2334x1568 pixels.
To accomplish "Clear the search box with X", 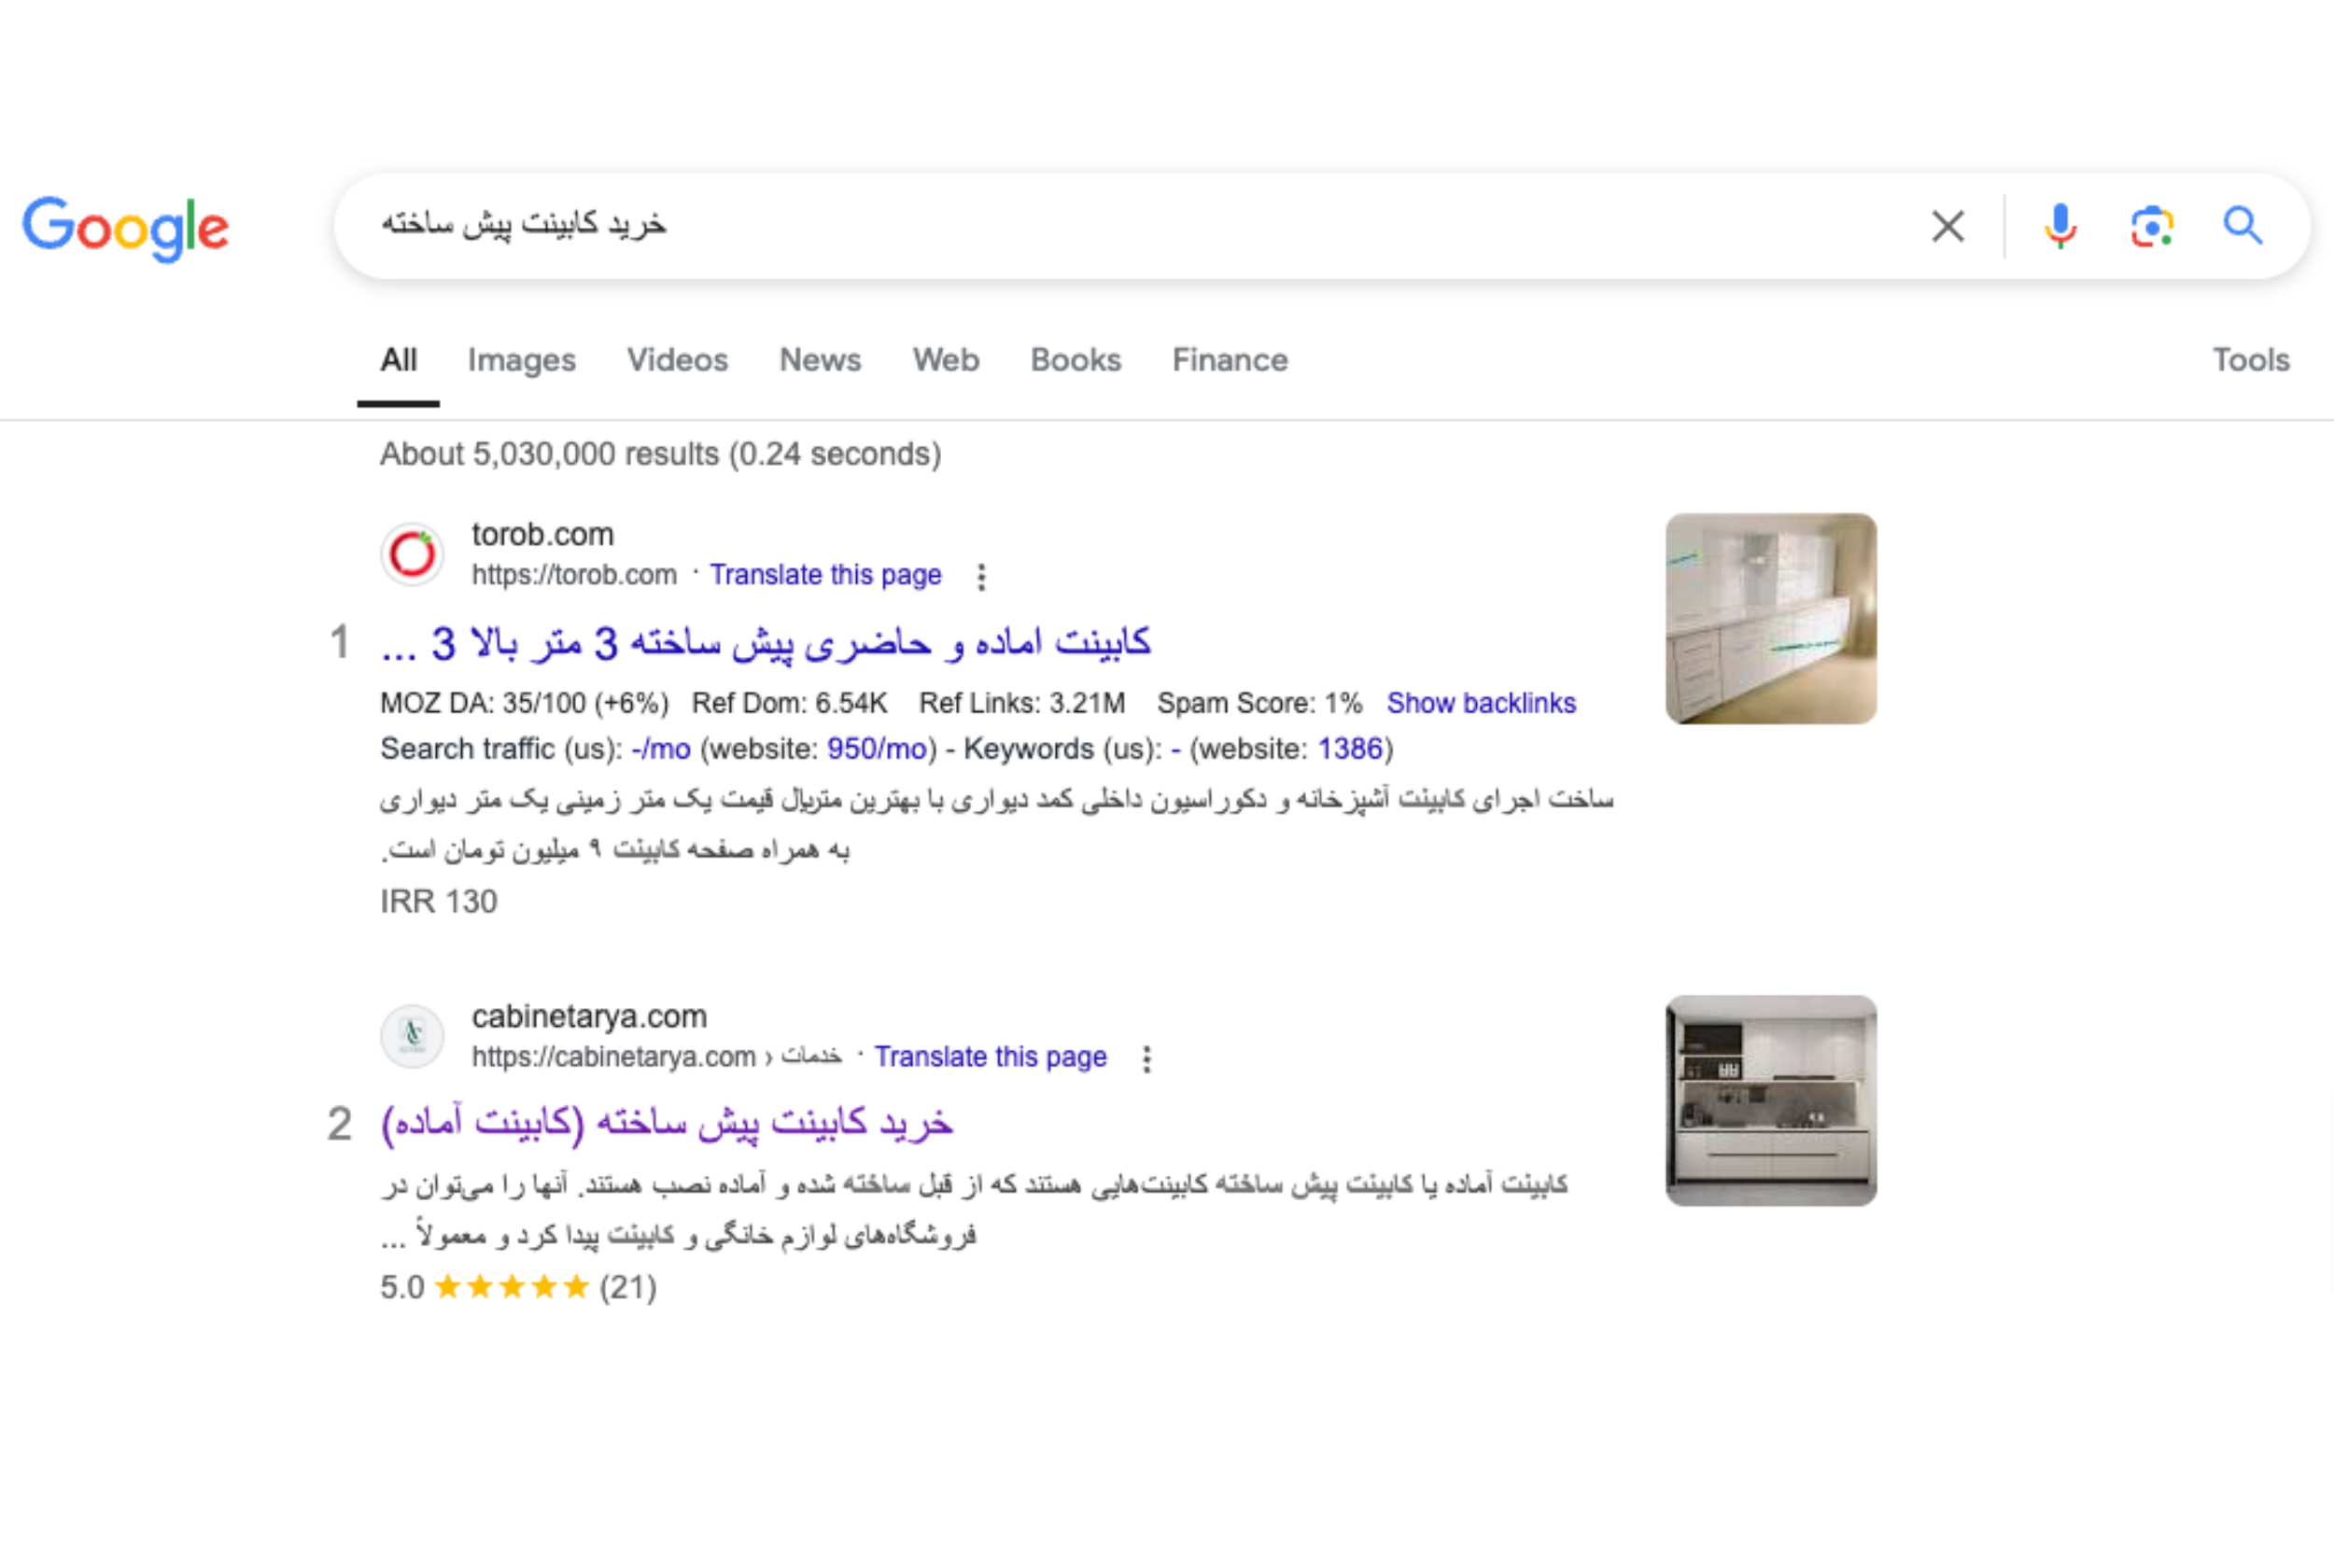I will pyautogui.click(x=1947, y=227).
